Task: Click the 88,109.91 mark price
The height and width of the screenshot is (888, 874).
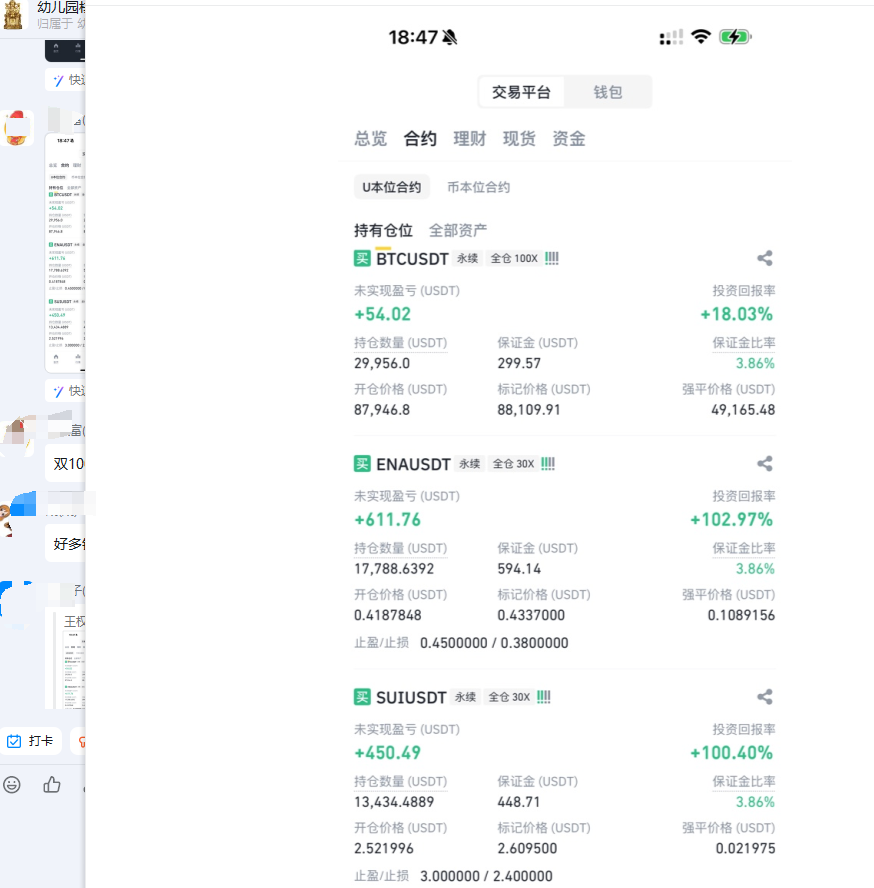Action: point(528,410)
